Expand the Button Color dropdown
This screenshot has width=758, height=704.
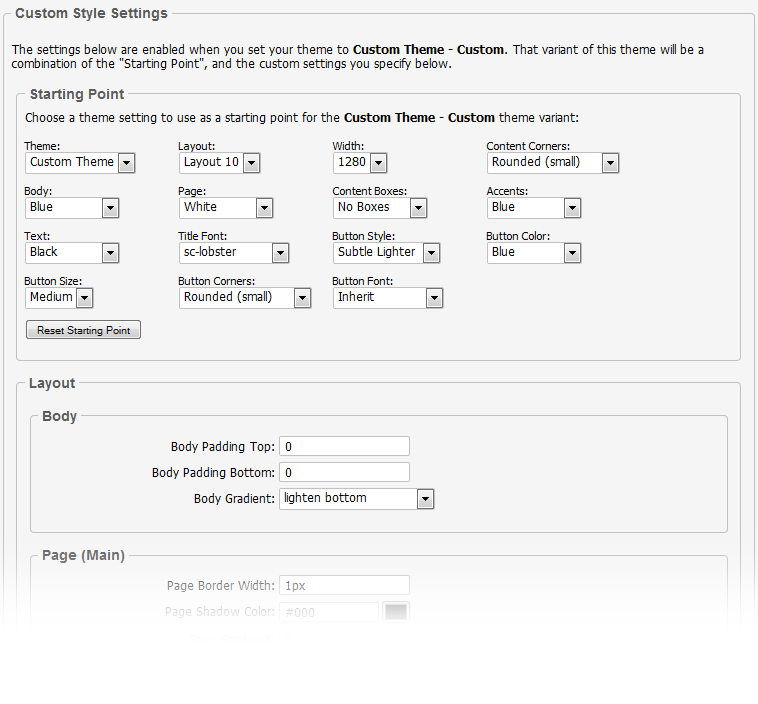[534, 252]
